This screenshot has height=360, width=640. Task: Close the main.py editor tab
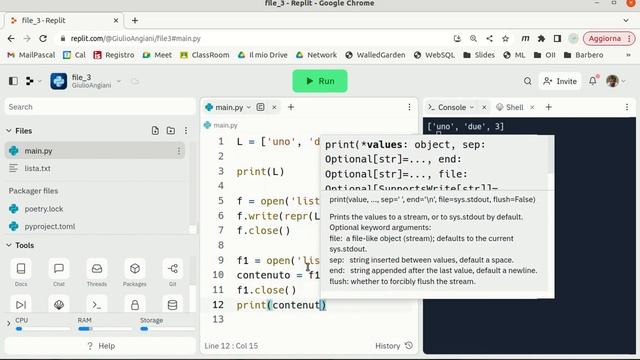coord(274,107)
